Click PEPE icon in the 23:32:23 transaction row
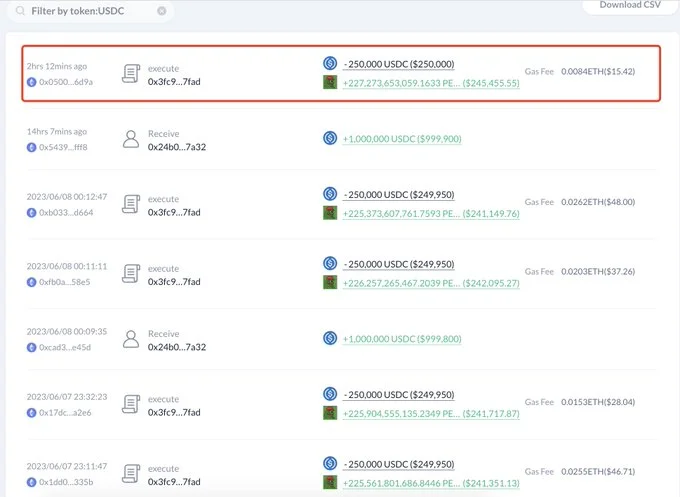The width and height of the screenshot is (680, 497). pos(329,413)
